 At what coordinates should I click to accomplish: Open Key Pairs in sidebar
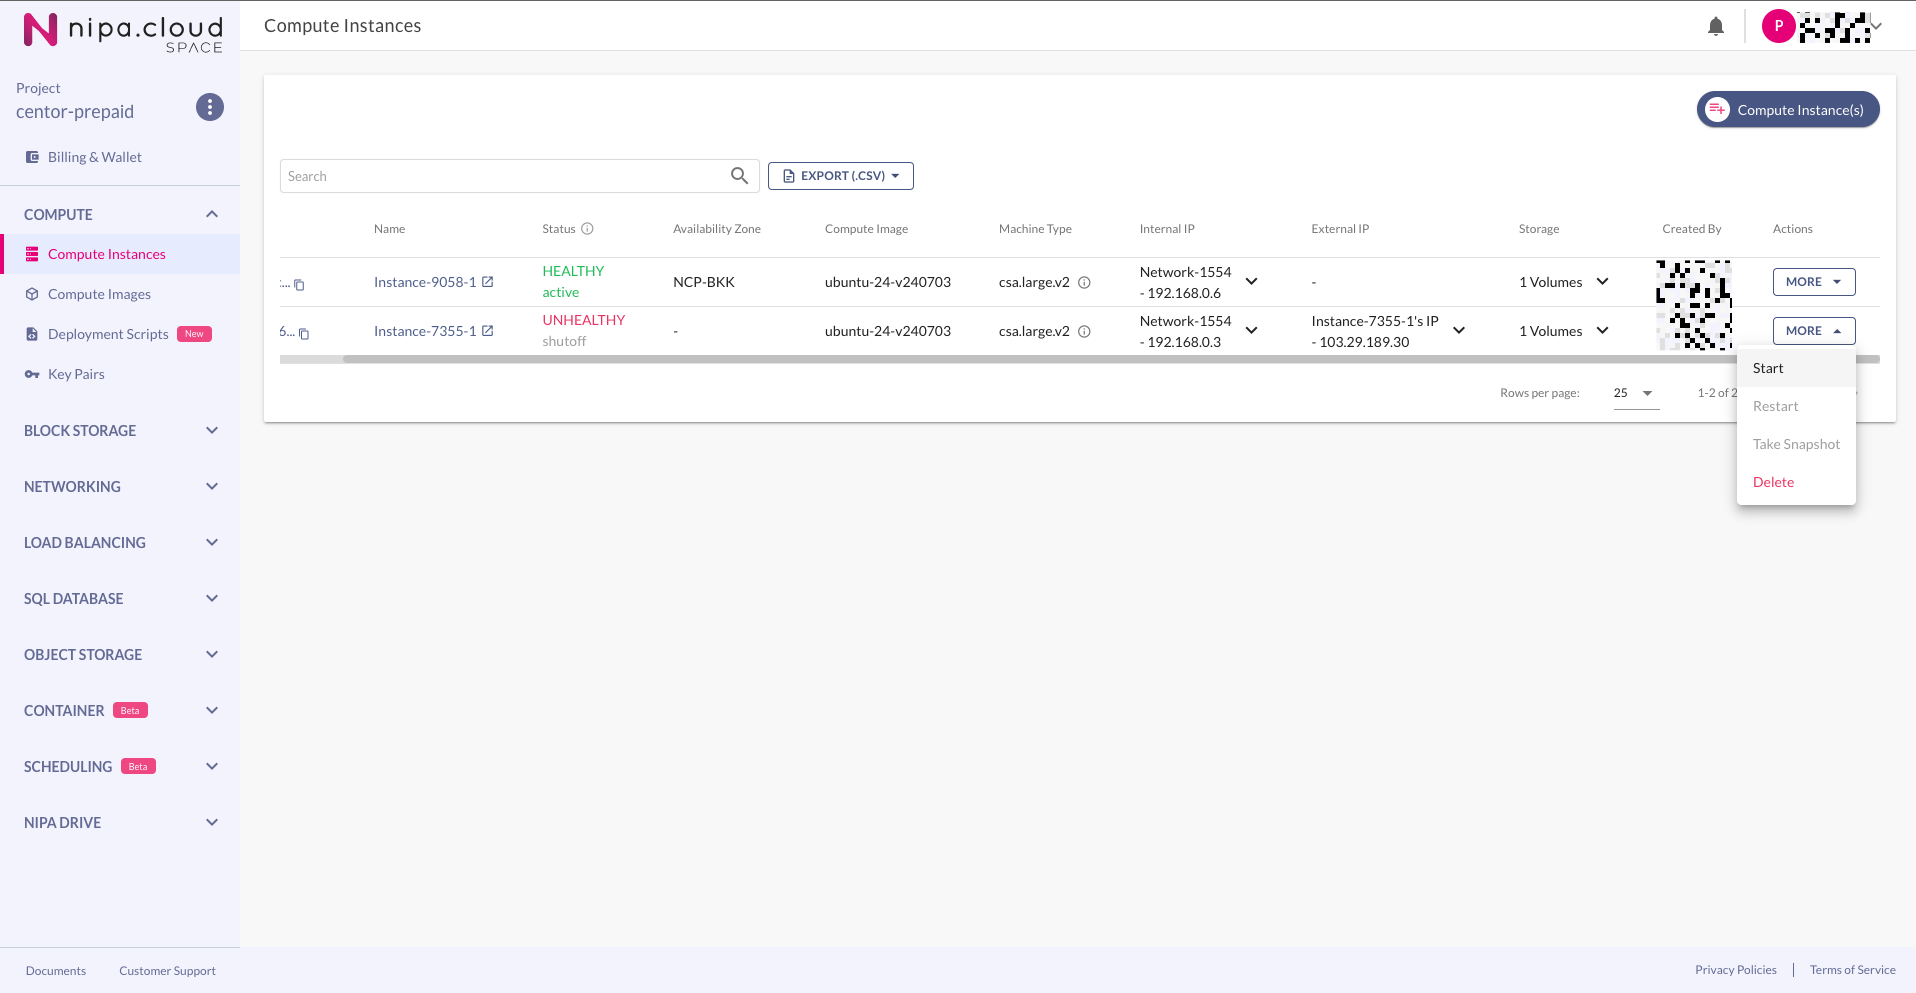point(120,374)
